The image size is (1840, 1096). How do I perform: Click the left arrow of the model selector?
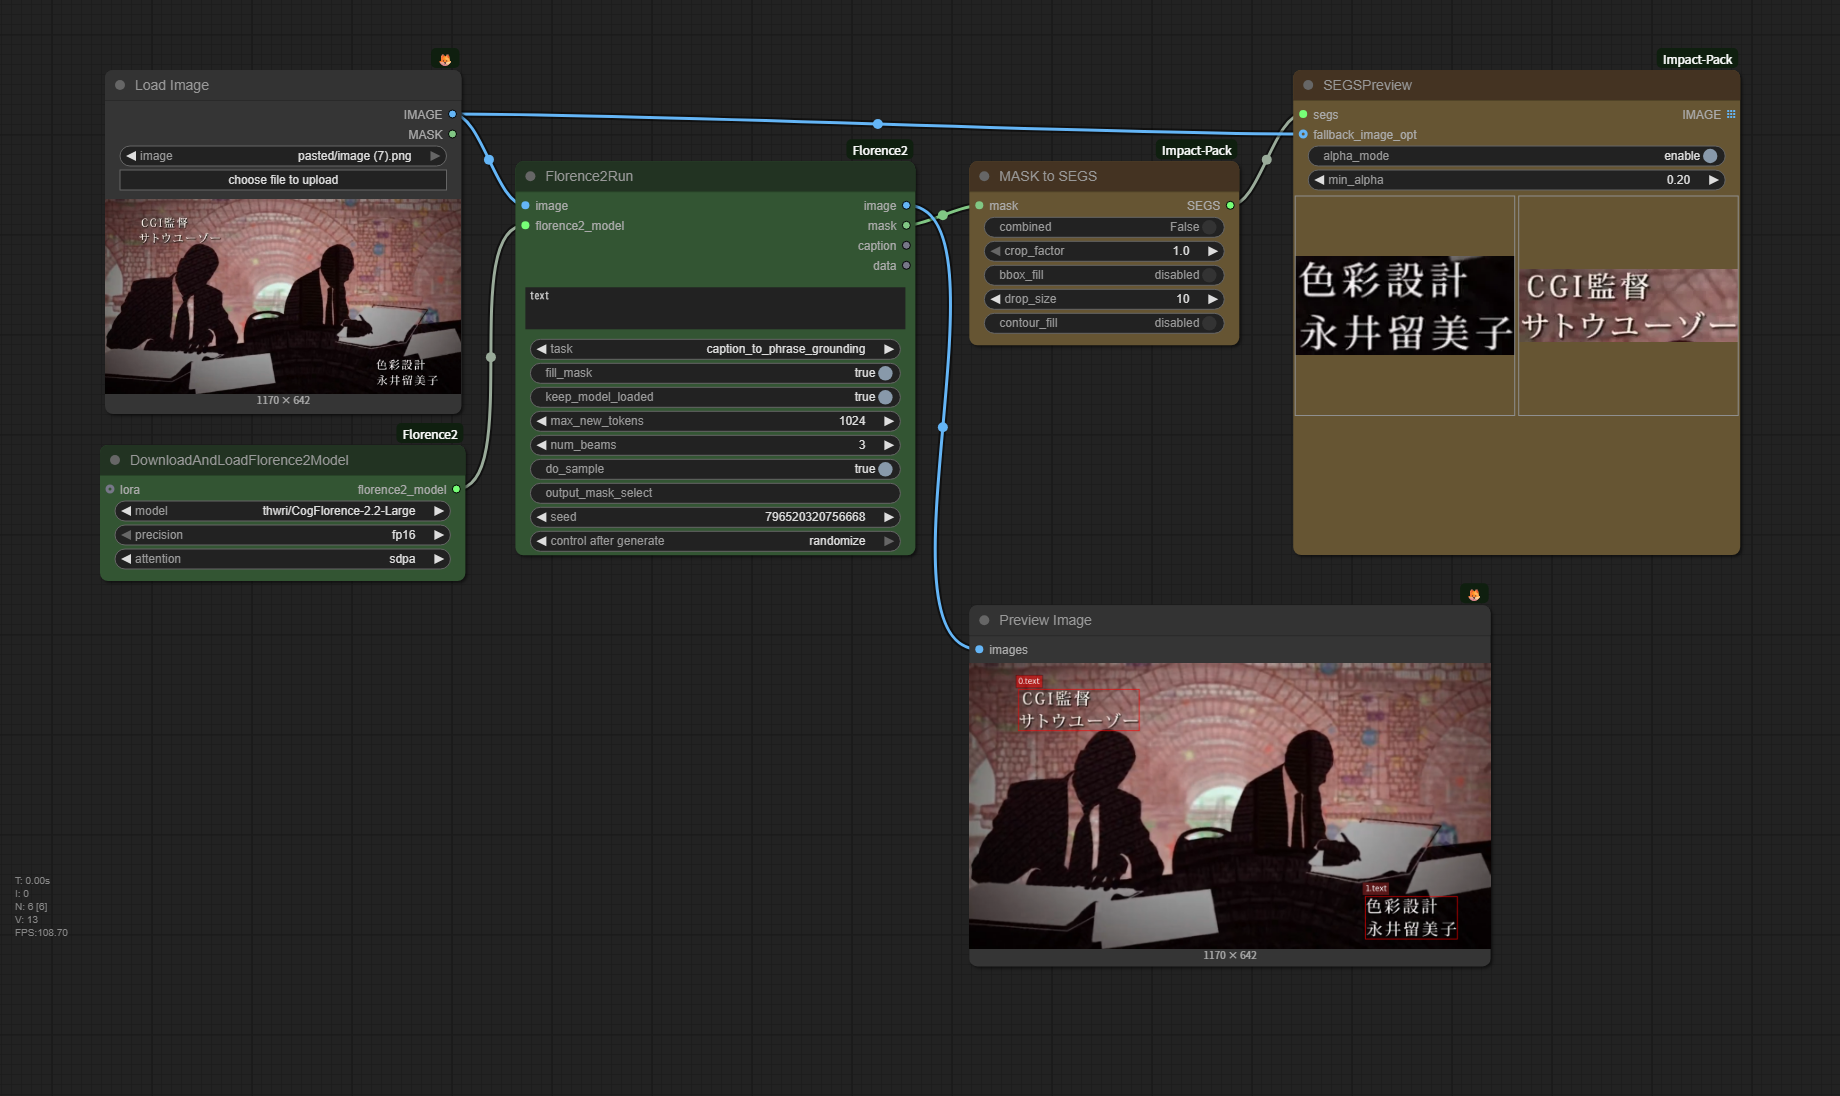(126, 511)
